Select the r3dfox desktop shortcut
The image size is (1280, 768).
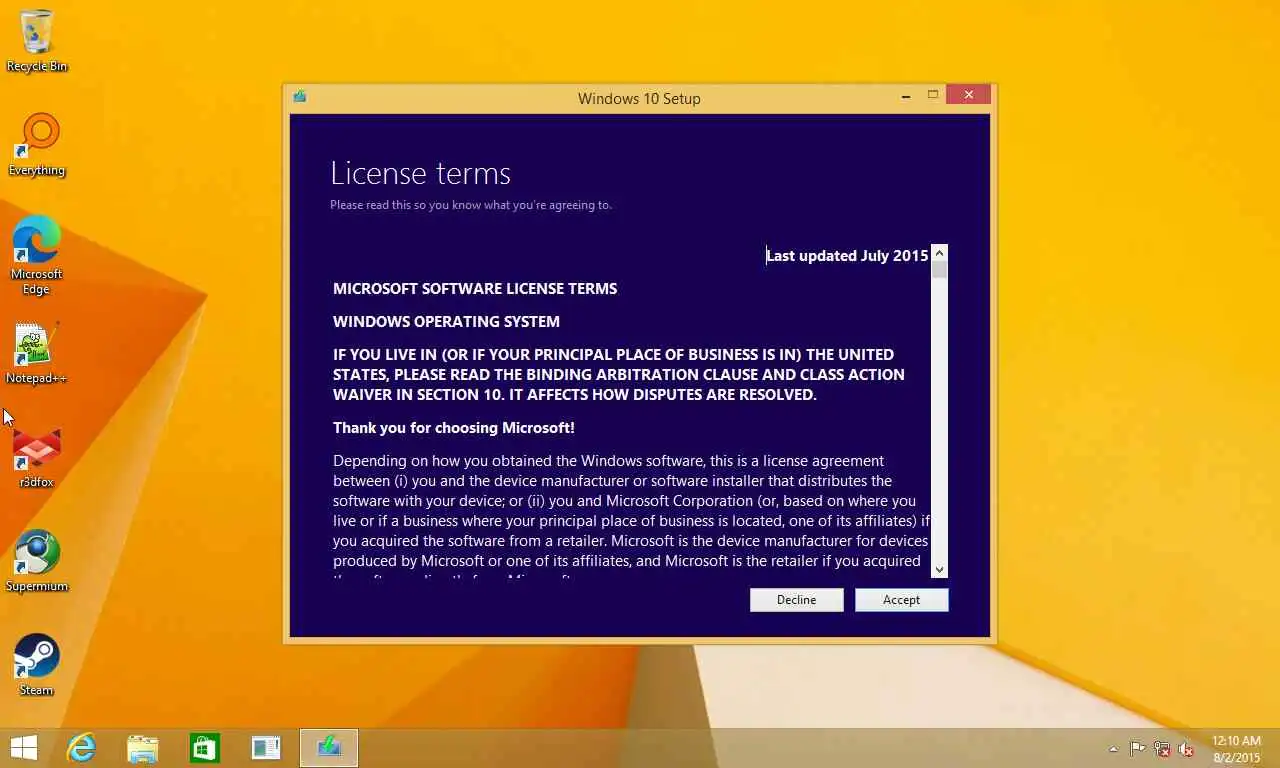37,458
